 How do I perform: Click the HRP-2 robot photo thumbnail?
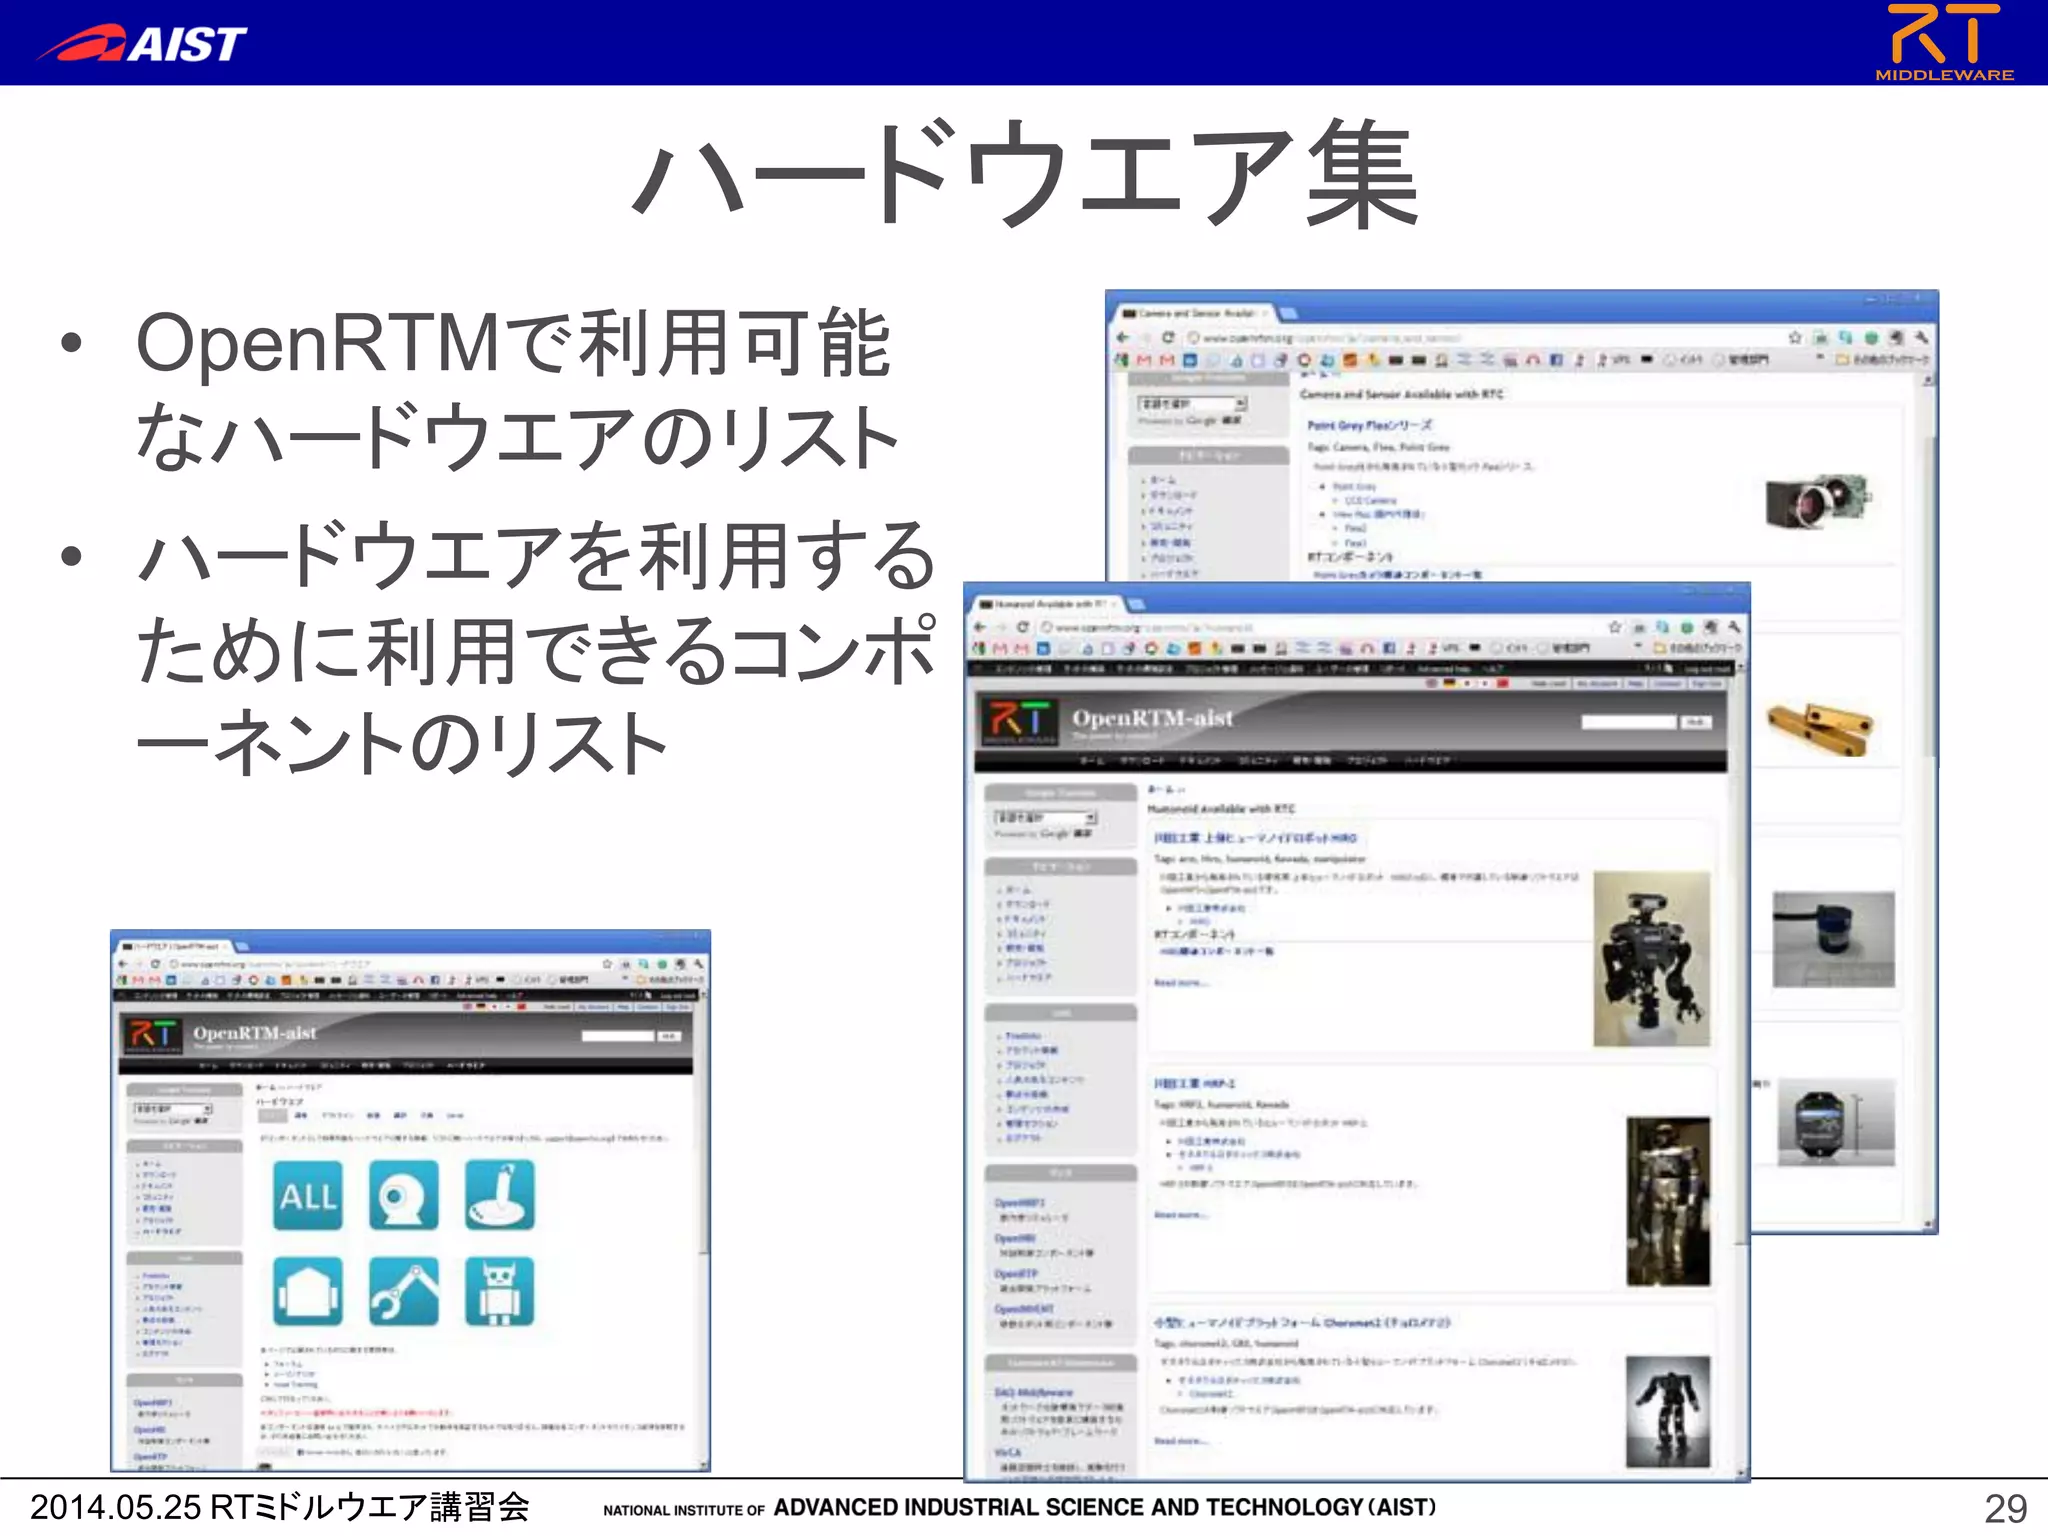click(x=1668, y=1201)
